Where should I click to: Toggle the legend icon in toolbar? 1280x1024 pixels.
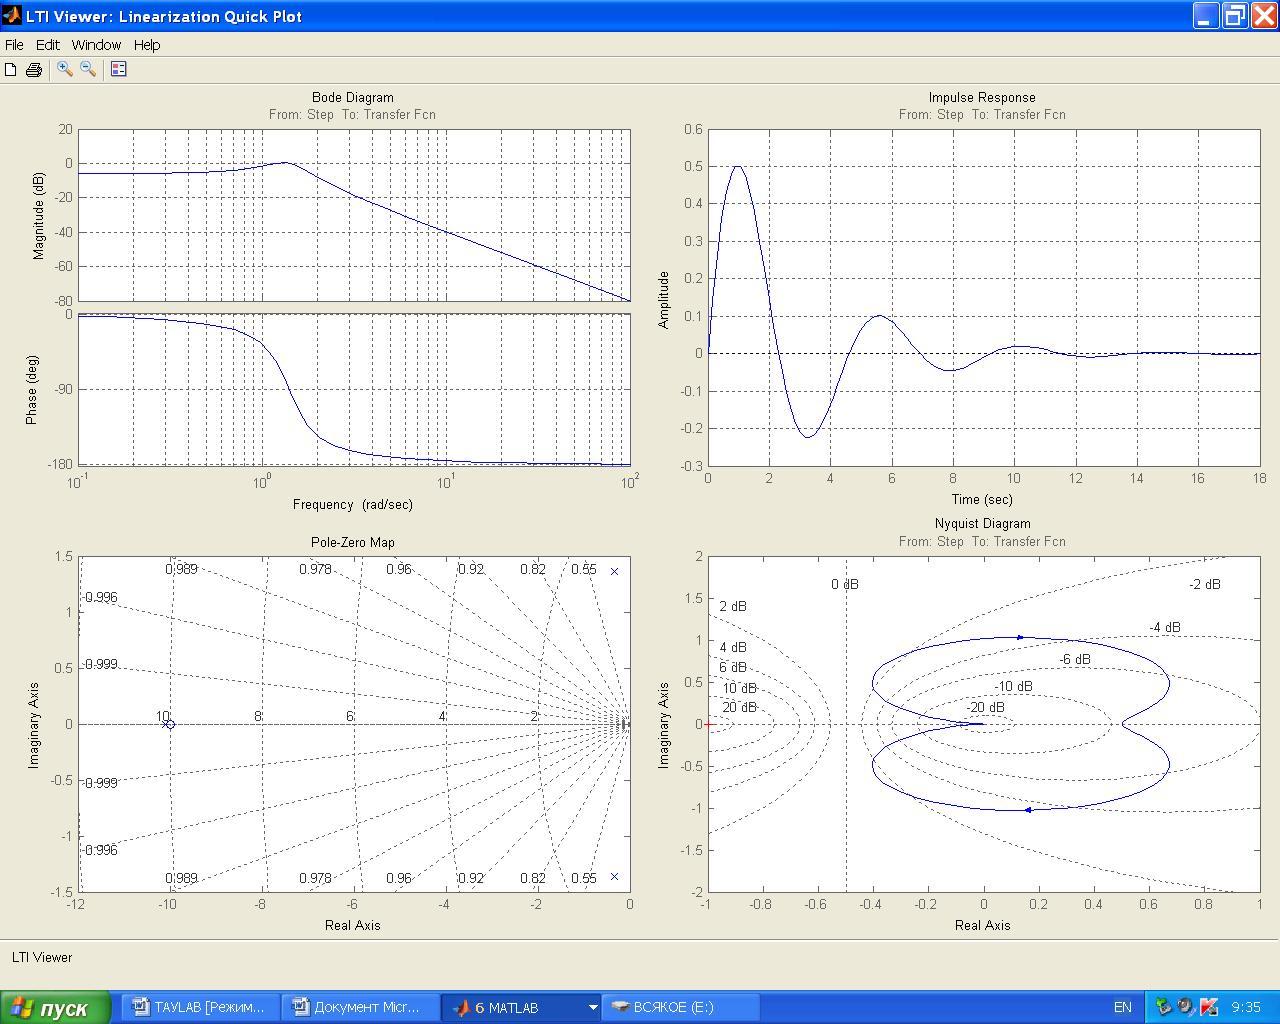point(119,69)
